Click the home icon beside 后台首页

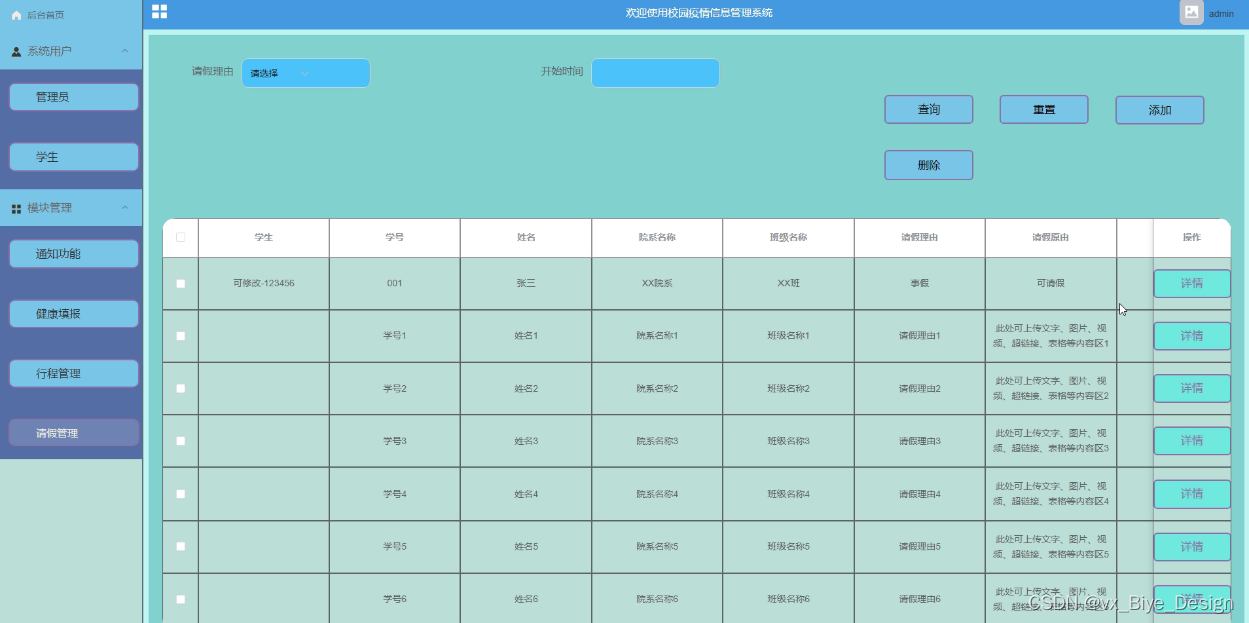[16, 15]
